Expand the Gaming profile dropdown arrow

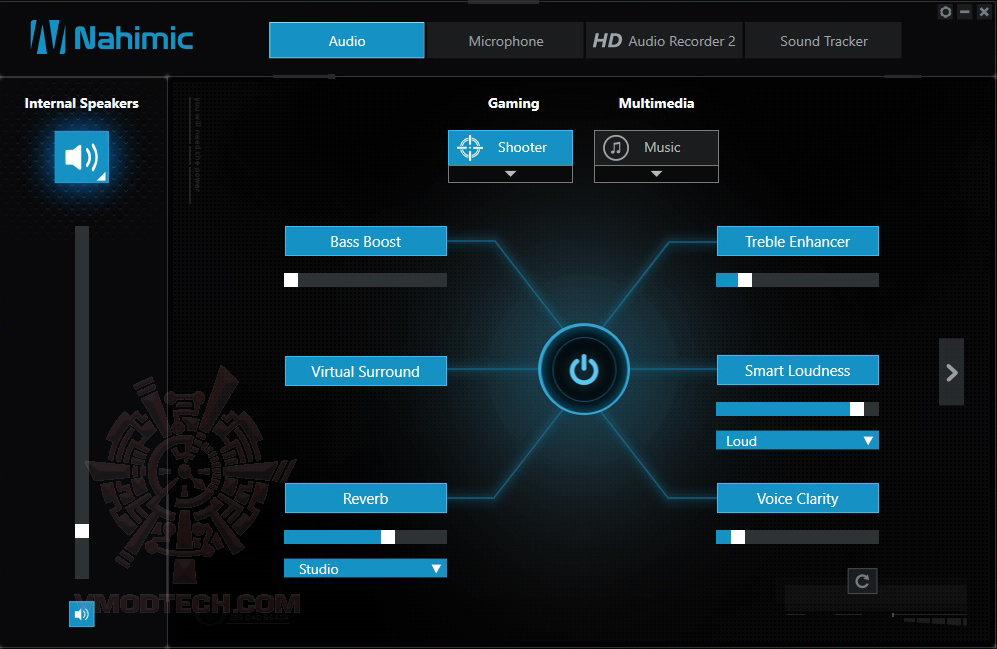point(510,174)
